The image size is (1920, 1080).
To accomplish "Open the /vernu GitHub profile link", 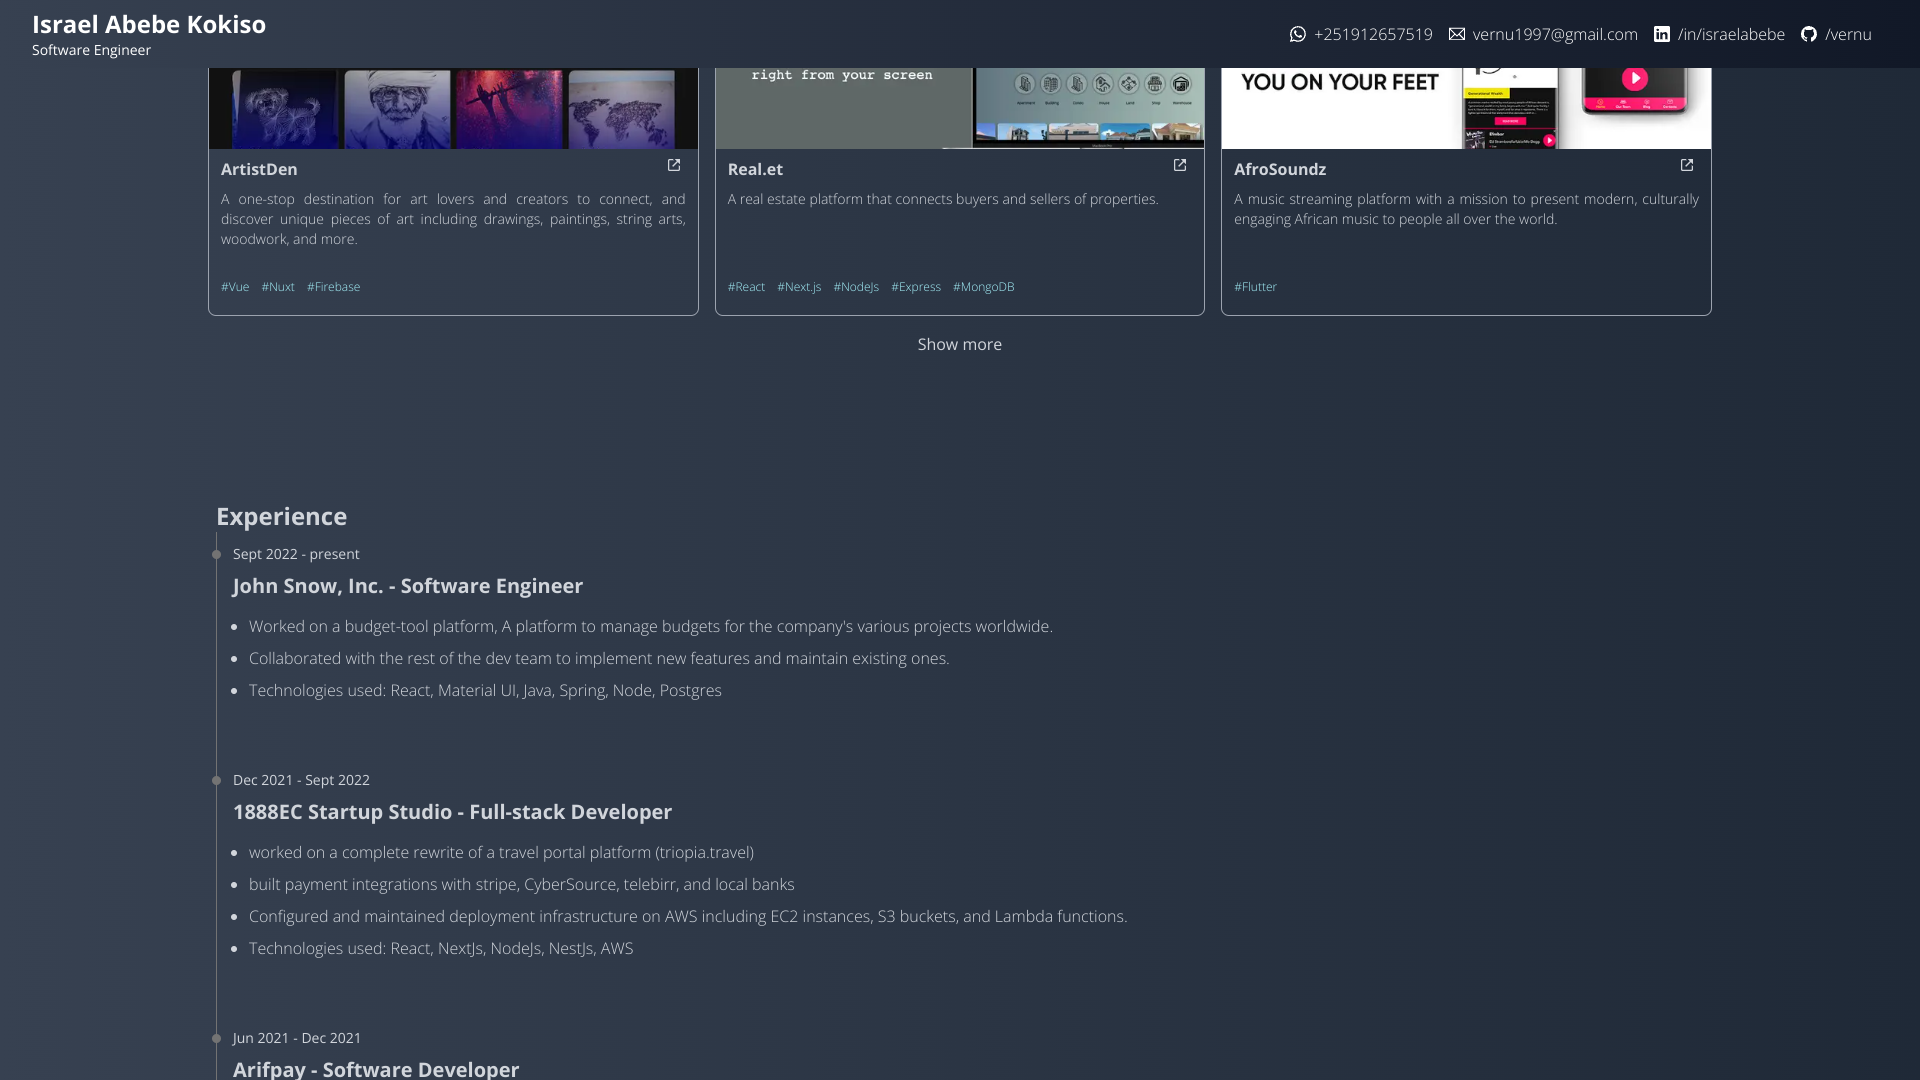I will pyautogui.click(x=1848, y=34).
